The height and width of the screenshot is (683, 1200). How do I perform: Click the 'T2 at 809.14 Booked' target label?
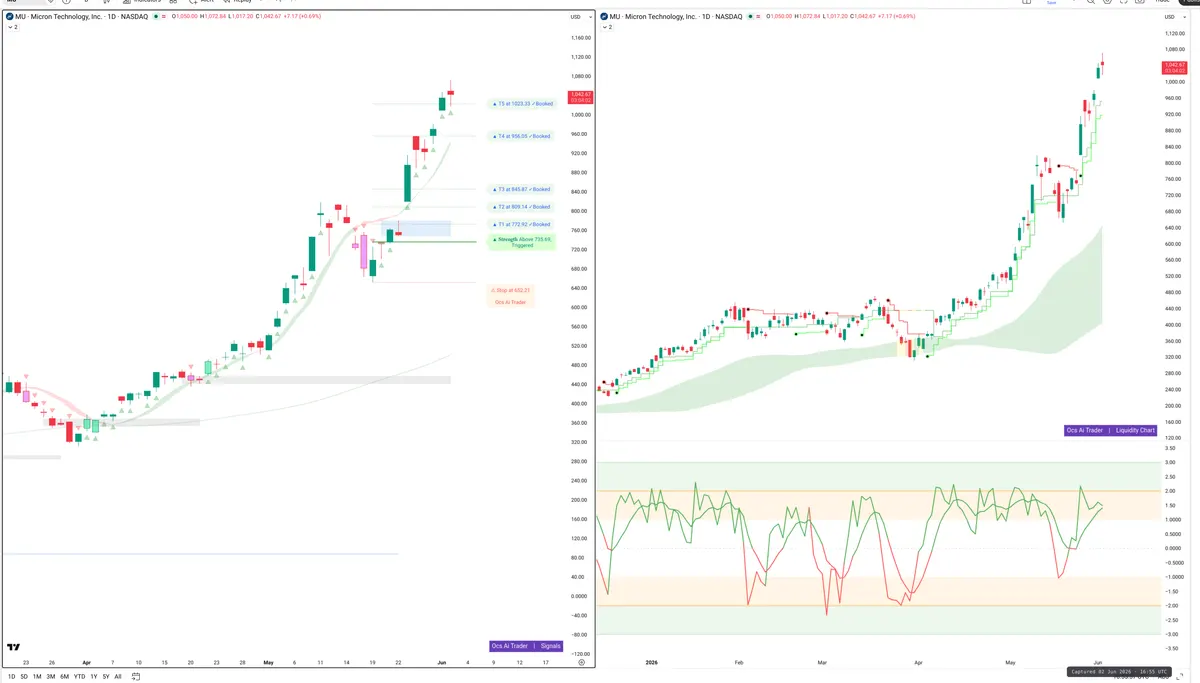pyautogui.click(x=522, y=207)
